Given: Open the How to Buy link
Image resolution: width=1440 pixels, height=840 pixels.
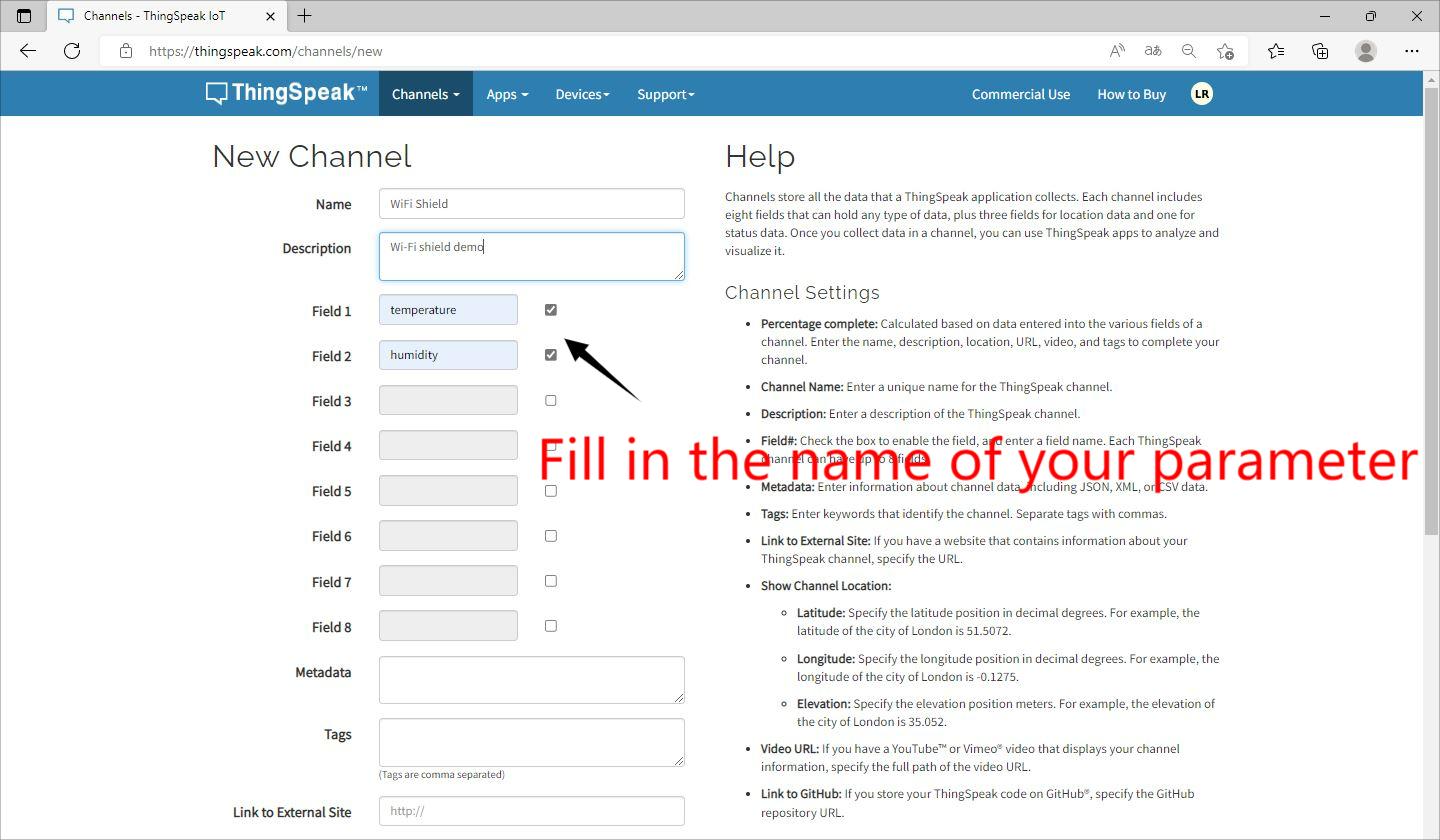Looking at the screenshot, I should 1131,94.
